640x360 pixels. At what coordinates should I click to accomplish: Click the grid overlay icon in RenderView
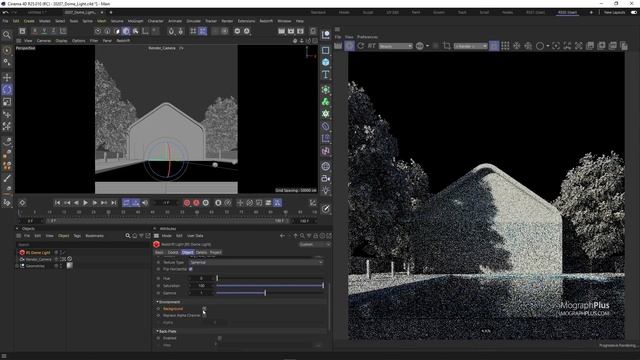pos(505,46)
